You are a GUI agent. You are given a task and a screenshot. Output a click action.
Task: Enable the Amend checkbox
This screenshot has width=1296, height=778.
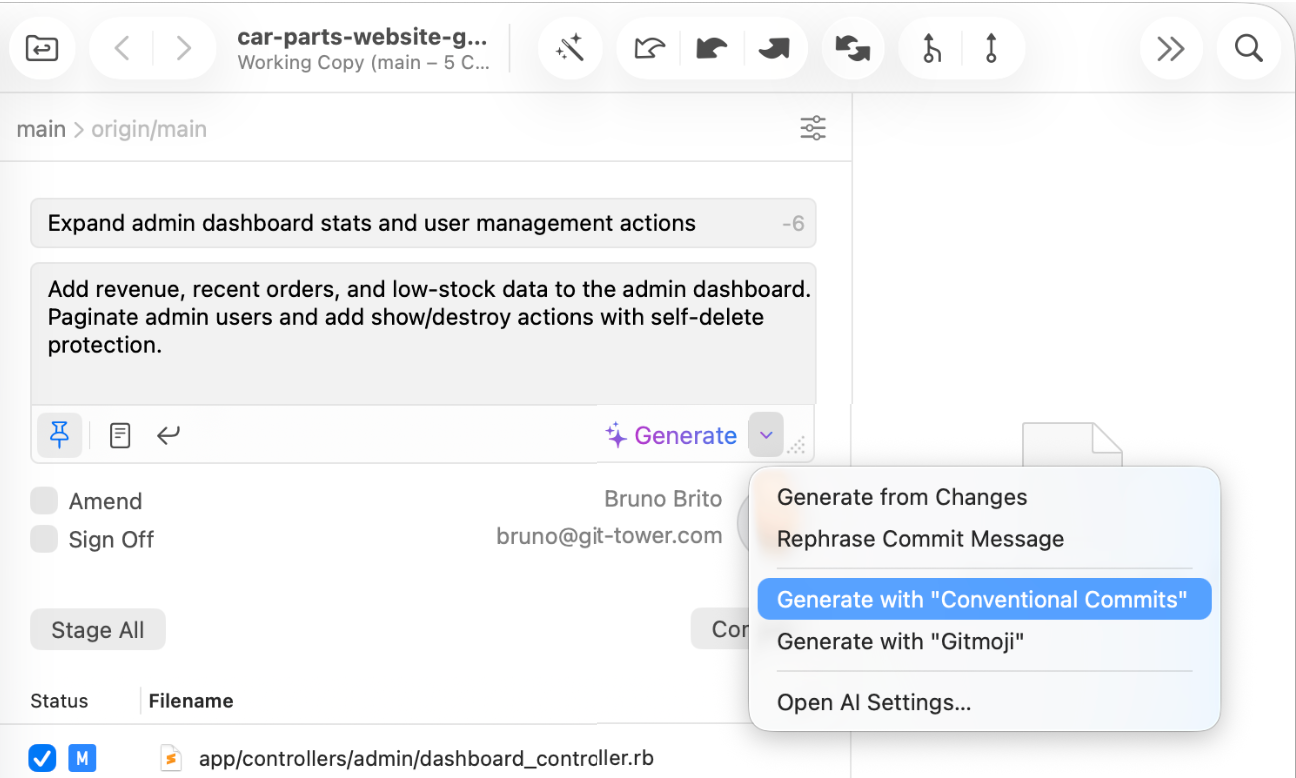click(44, 500)
